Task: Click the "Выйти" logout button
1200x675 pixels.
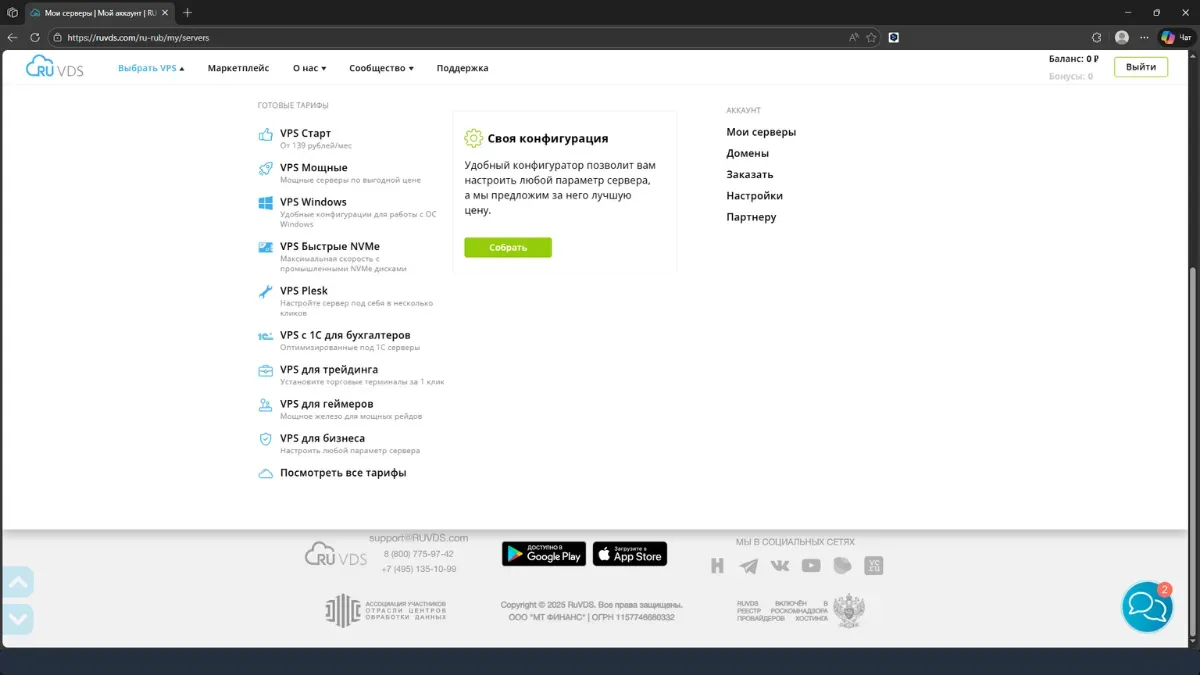Action: click(1140, 67)
